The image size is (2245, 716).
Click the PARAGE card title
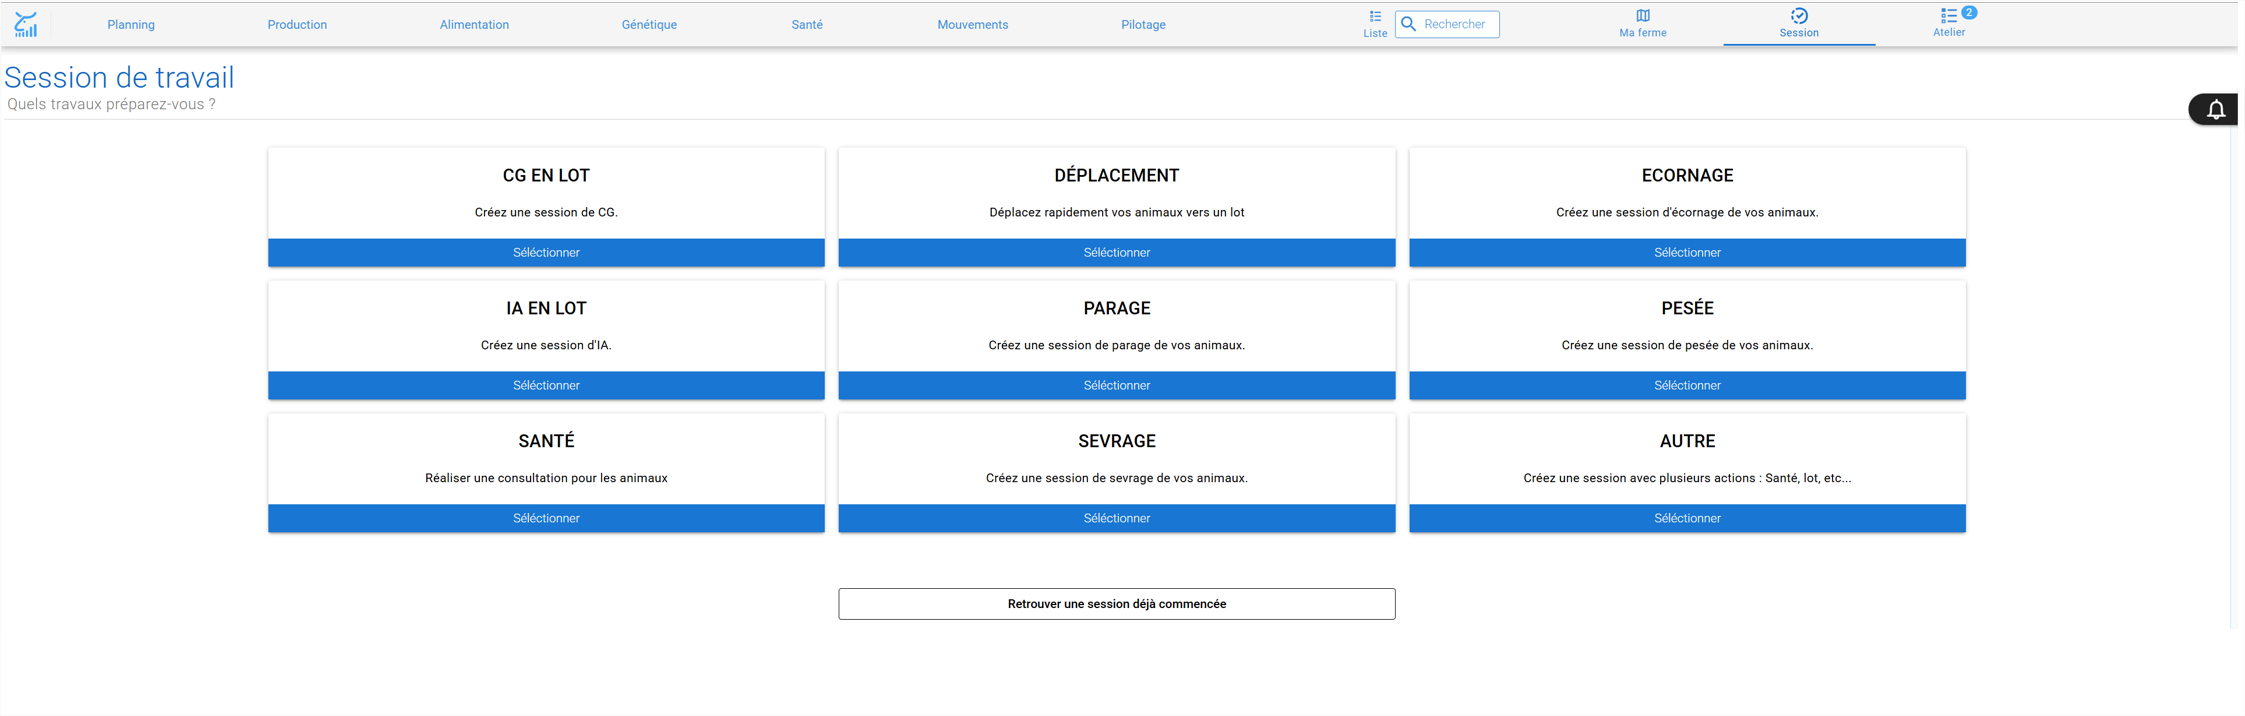click(x=1117, y=308)
